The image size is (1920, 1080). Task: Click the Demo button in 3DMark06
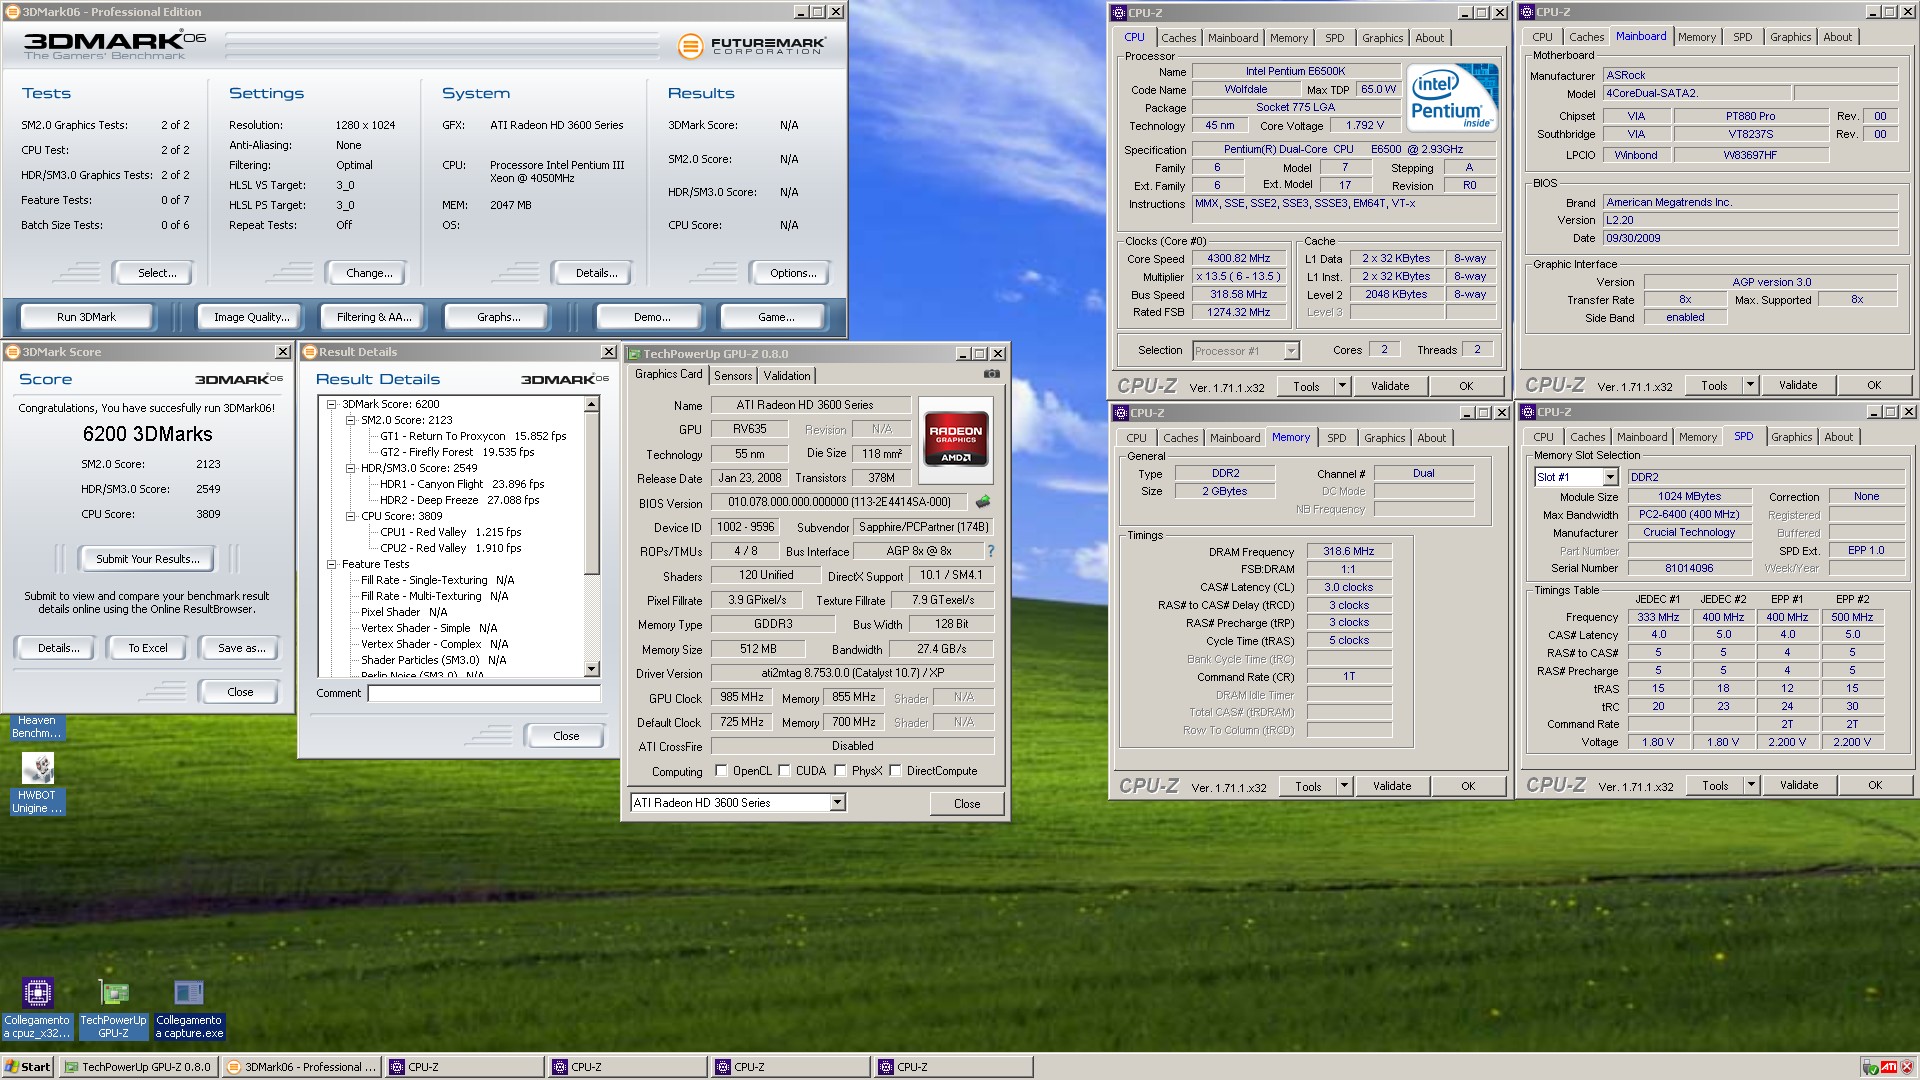[652, 317]
